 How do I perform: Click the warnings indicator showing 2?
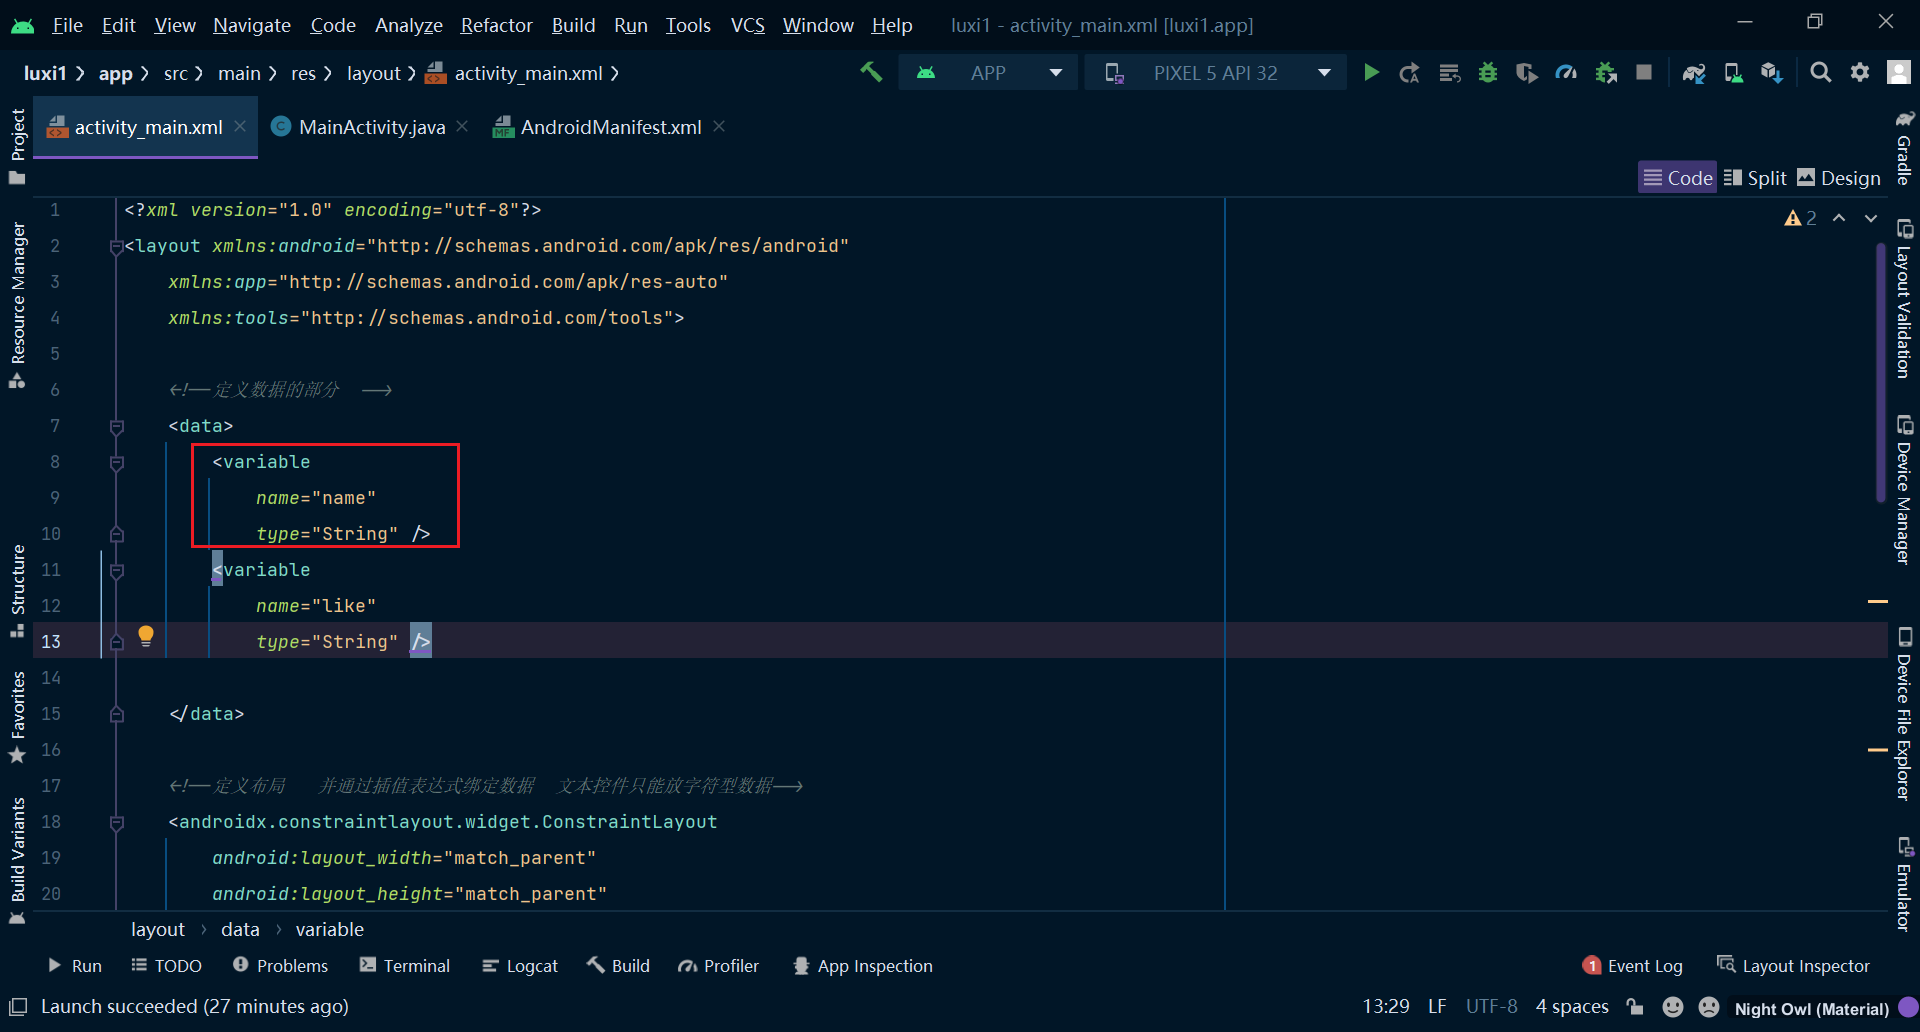(x=1800, y=218)
